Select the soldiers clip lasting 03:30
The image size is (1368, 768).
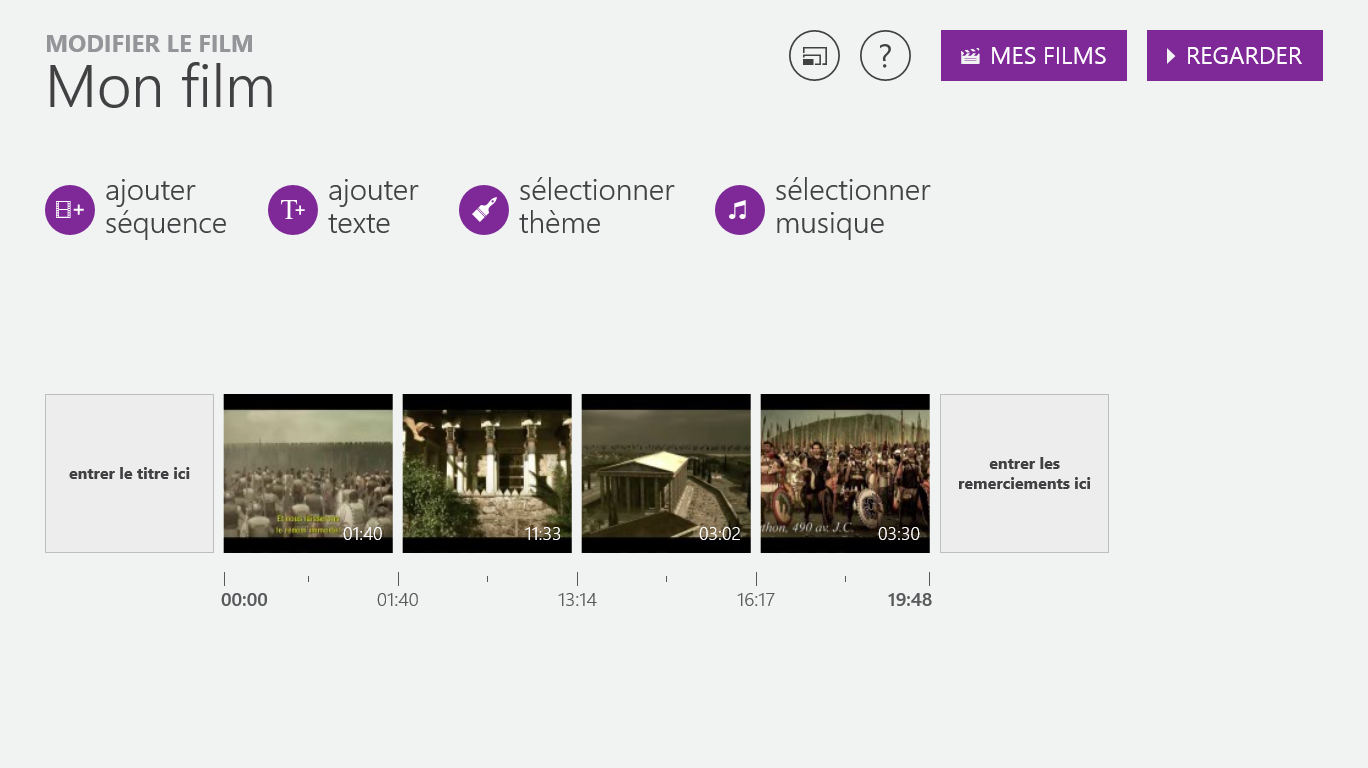pyautogui.click(x=845, y=474)
